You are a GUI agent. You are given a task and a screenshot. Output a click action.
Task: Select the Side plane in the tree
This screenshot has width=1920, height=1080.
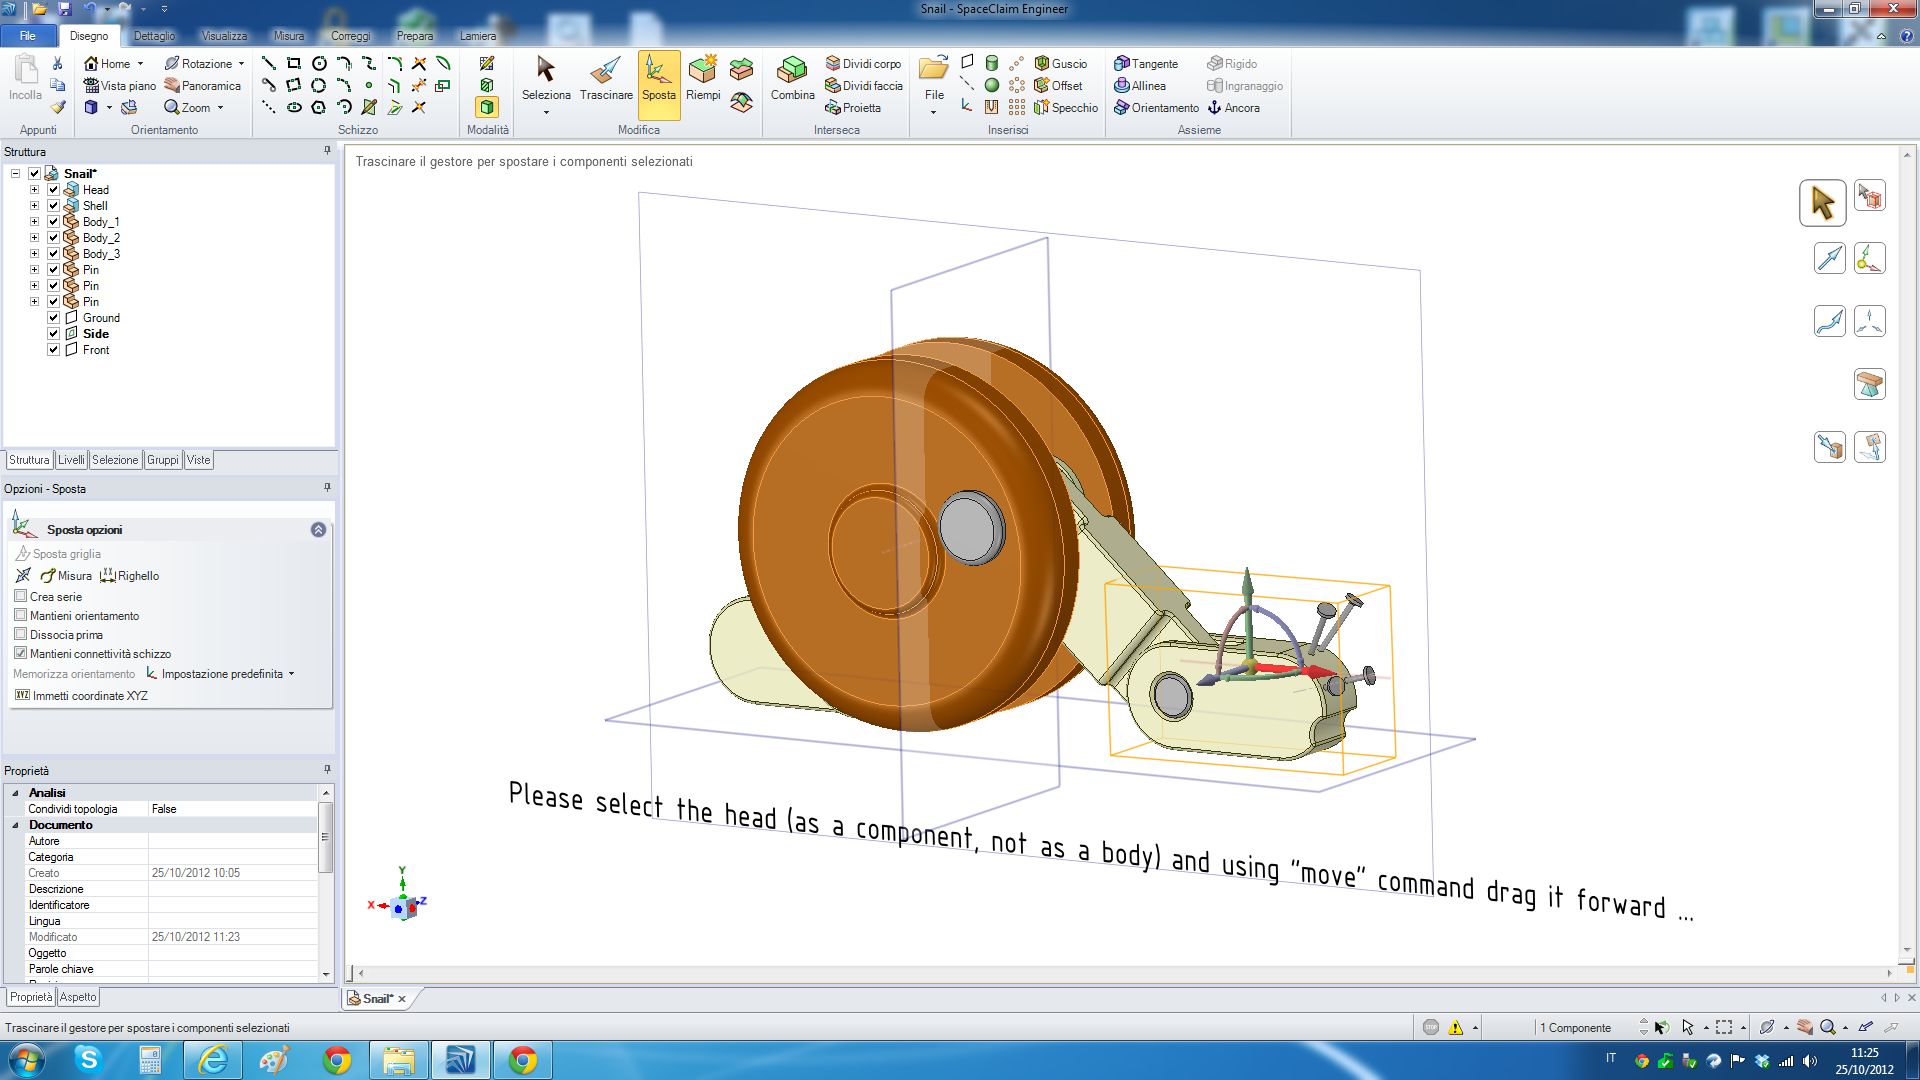[x=96, y=333]
